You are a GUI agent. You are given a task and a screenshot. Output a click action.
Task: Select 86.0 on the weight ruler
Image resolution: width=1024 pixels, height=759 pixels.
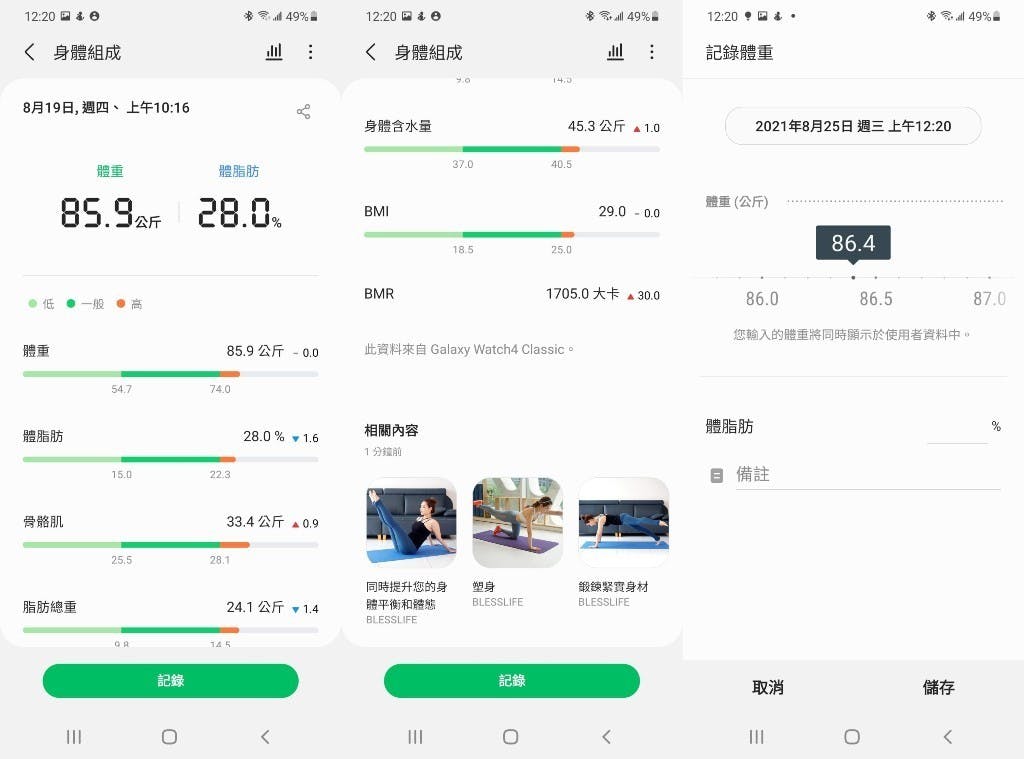(762, 299)
